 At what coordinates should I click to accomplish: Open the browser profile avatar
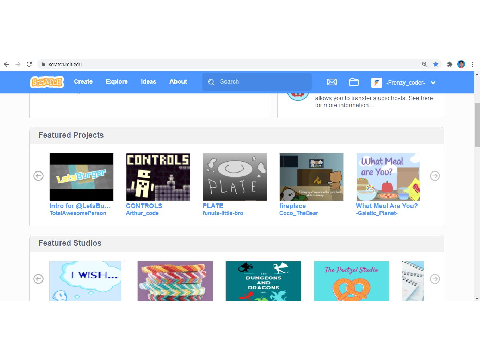click(x=461, y=64)
